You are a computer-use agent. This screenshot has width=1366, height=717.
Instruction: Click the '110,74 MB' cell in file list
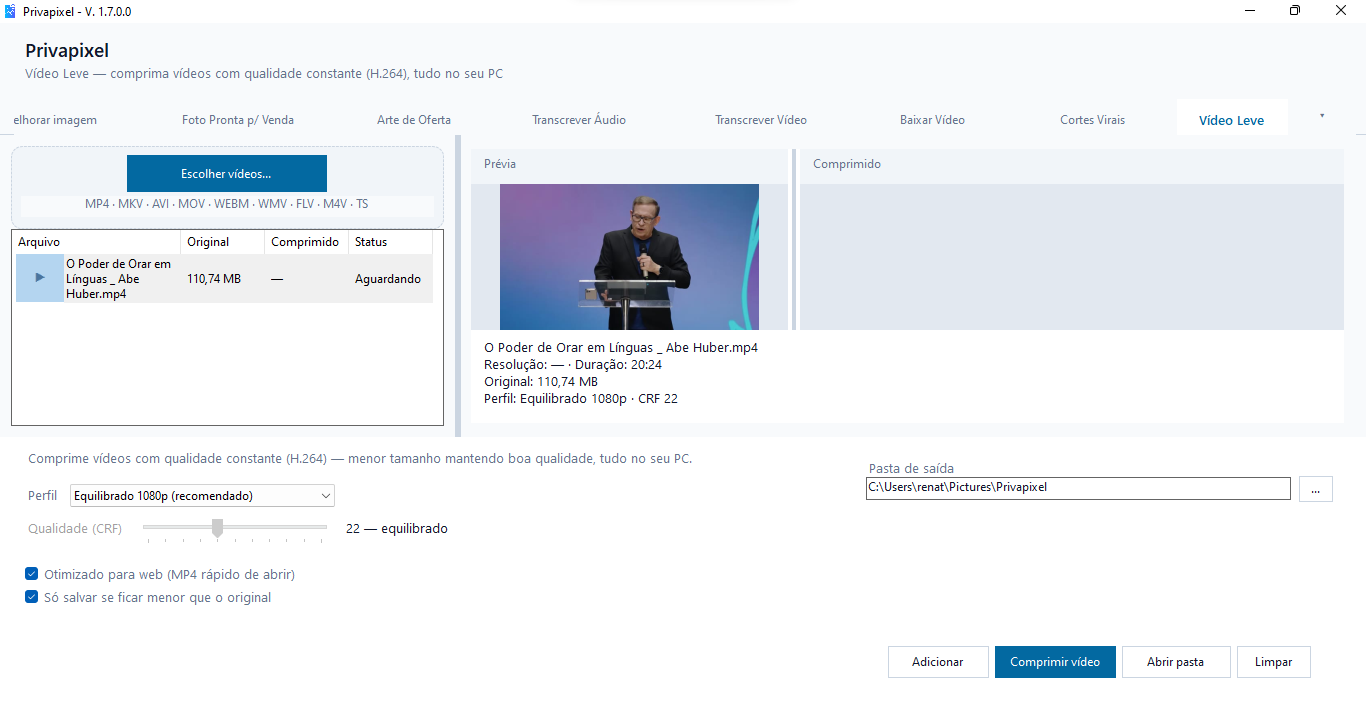click(x=214, y=279)
